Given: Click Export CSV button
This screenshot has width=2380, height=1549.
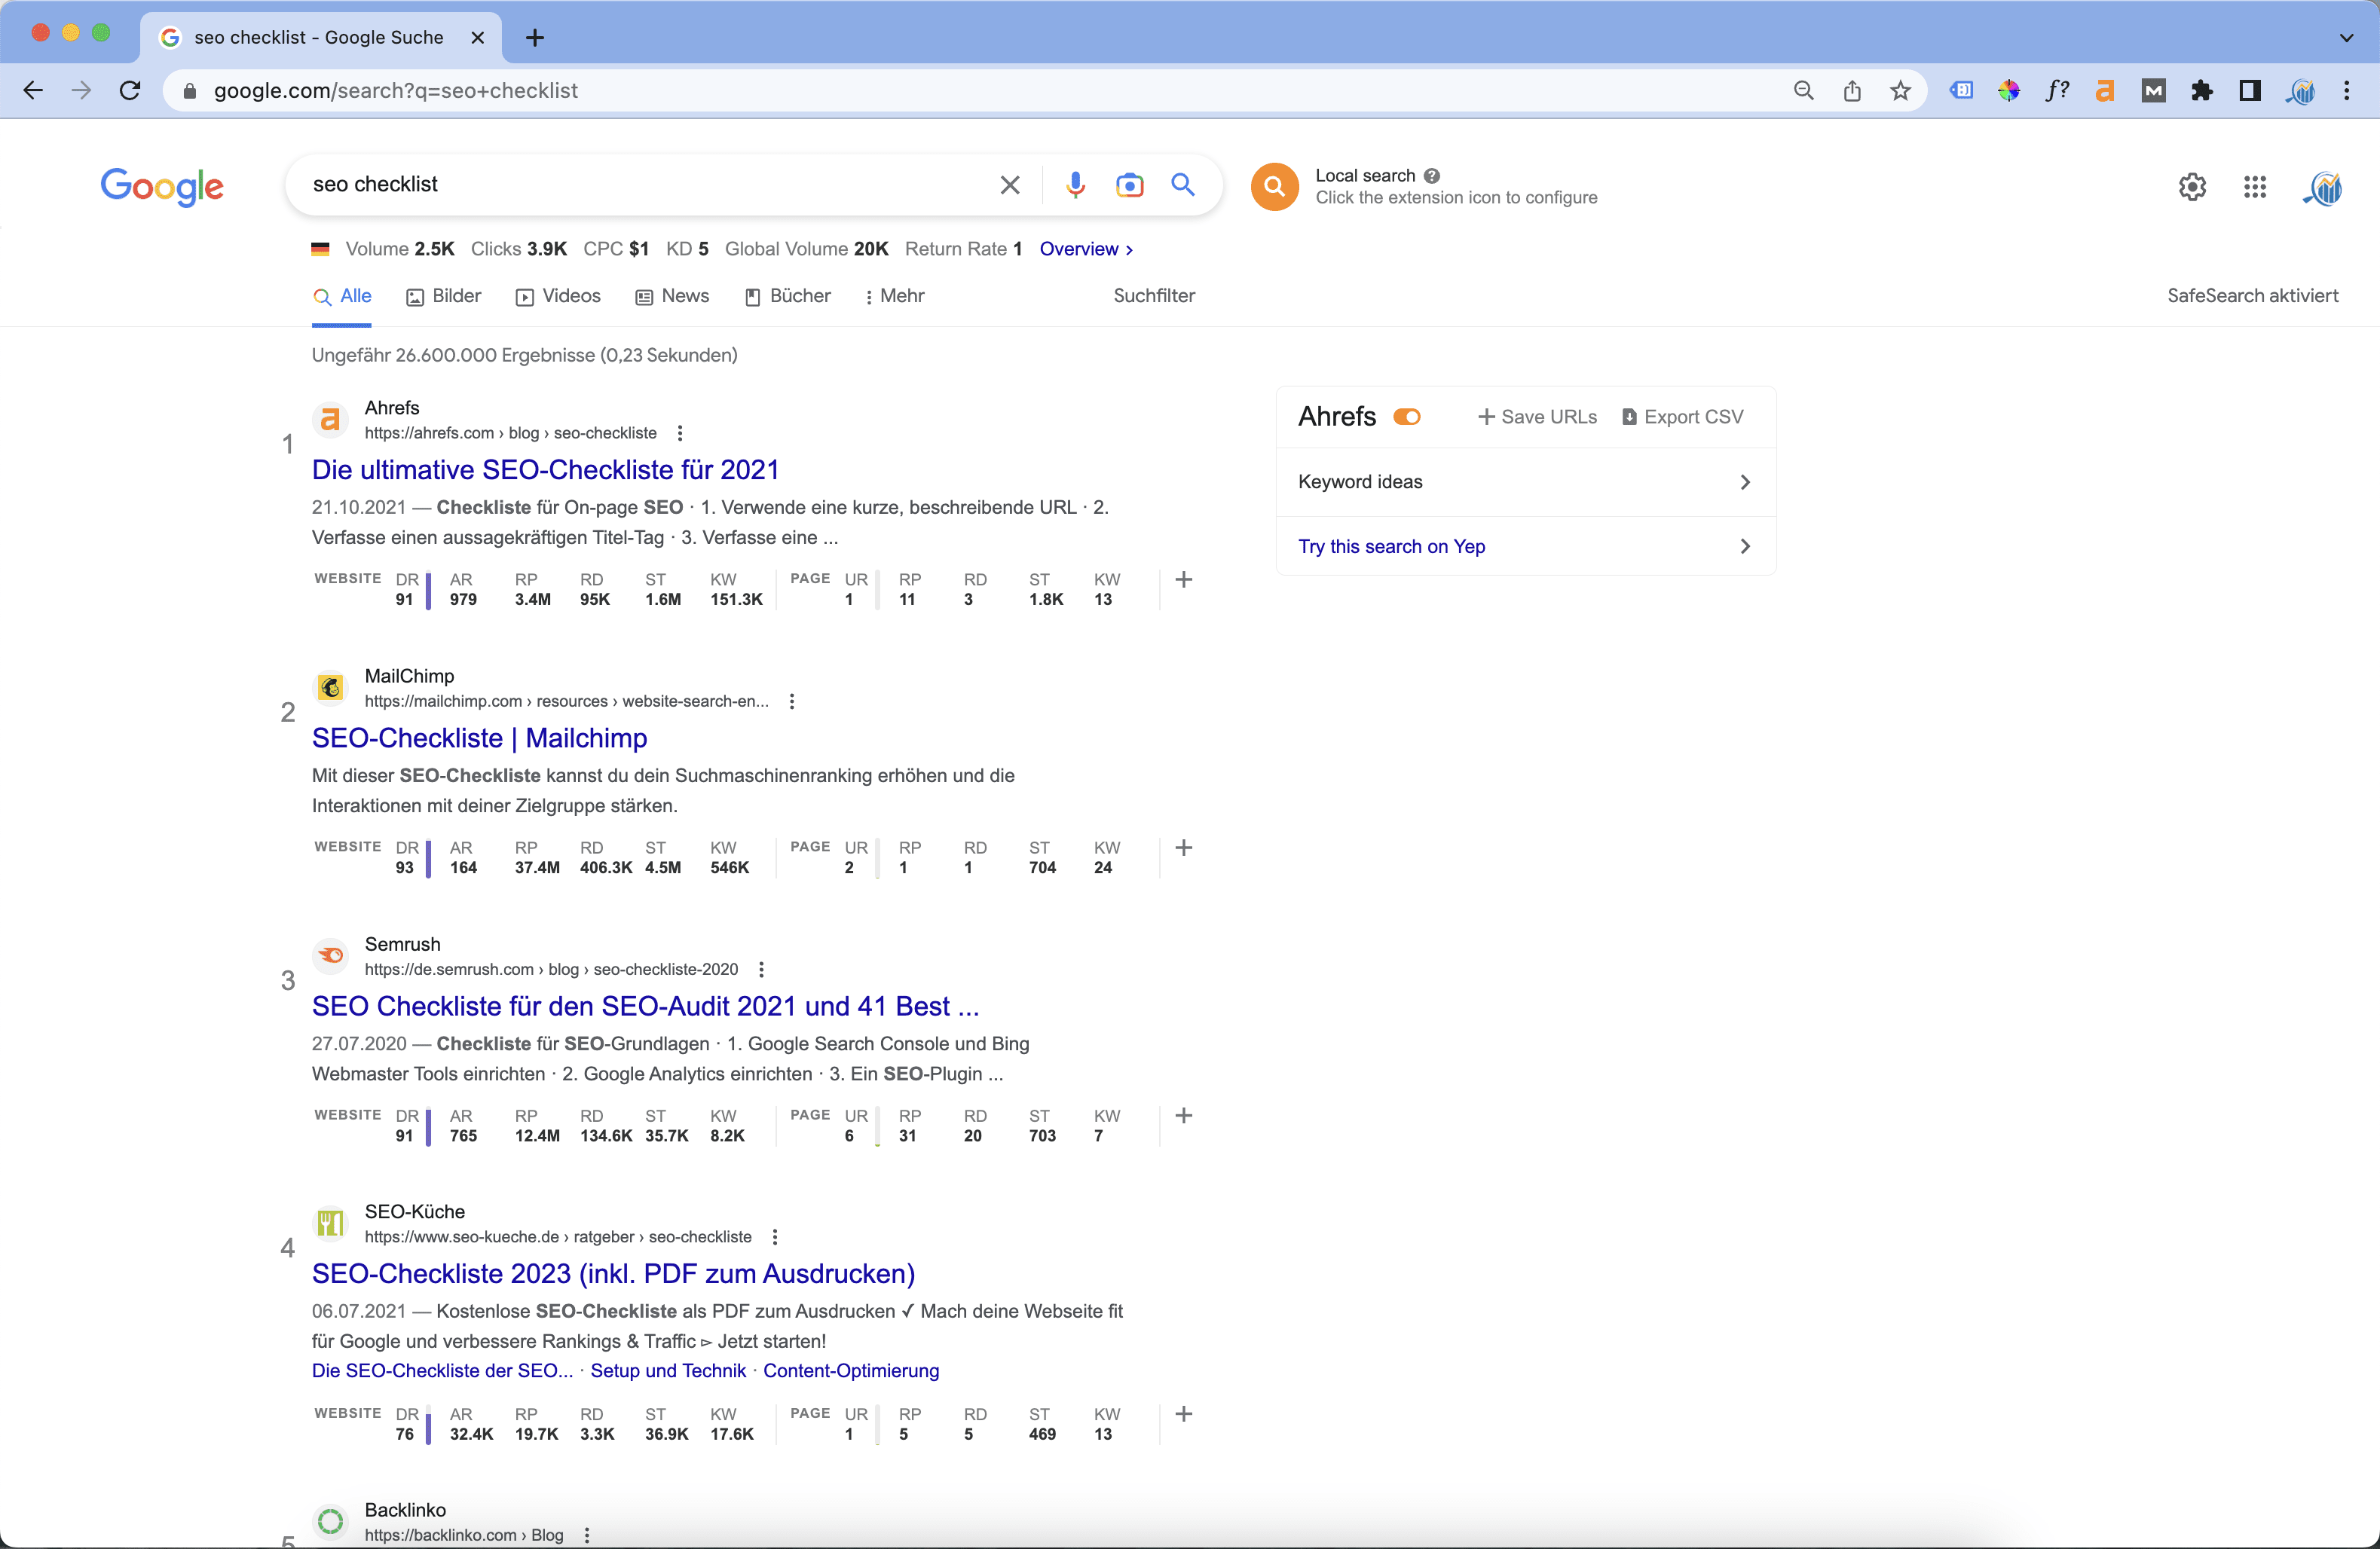Looking at the screenshot, I should pyautogui.click(x=1682, y=417).
